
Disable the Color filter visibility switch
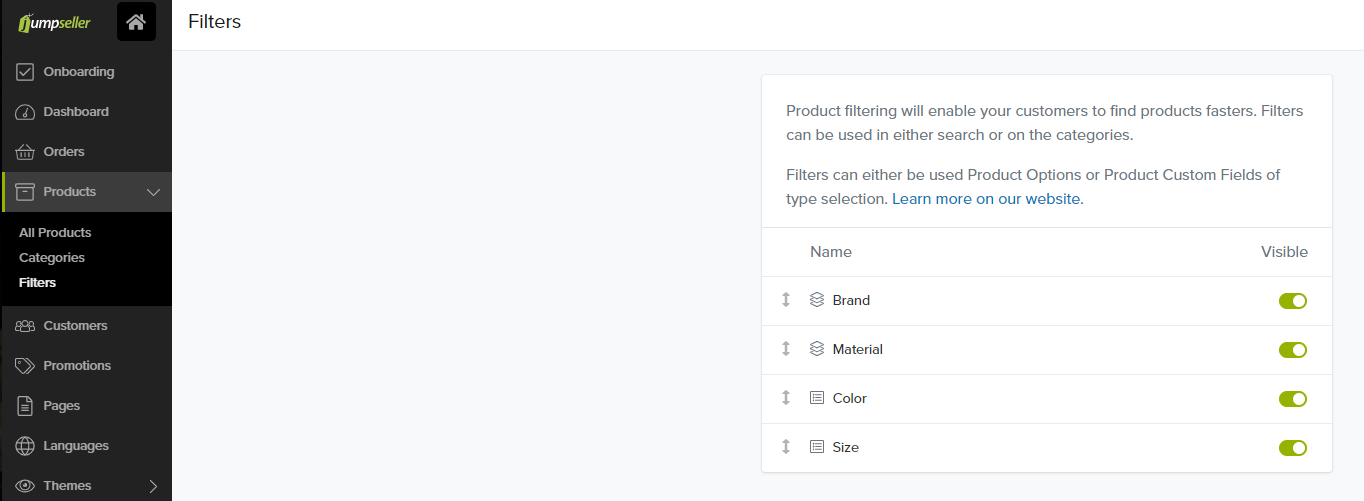click(x=1293, y=399)
